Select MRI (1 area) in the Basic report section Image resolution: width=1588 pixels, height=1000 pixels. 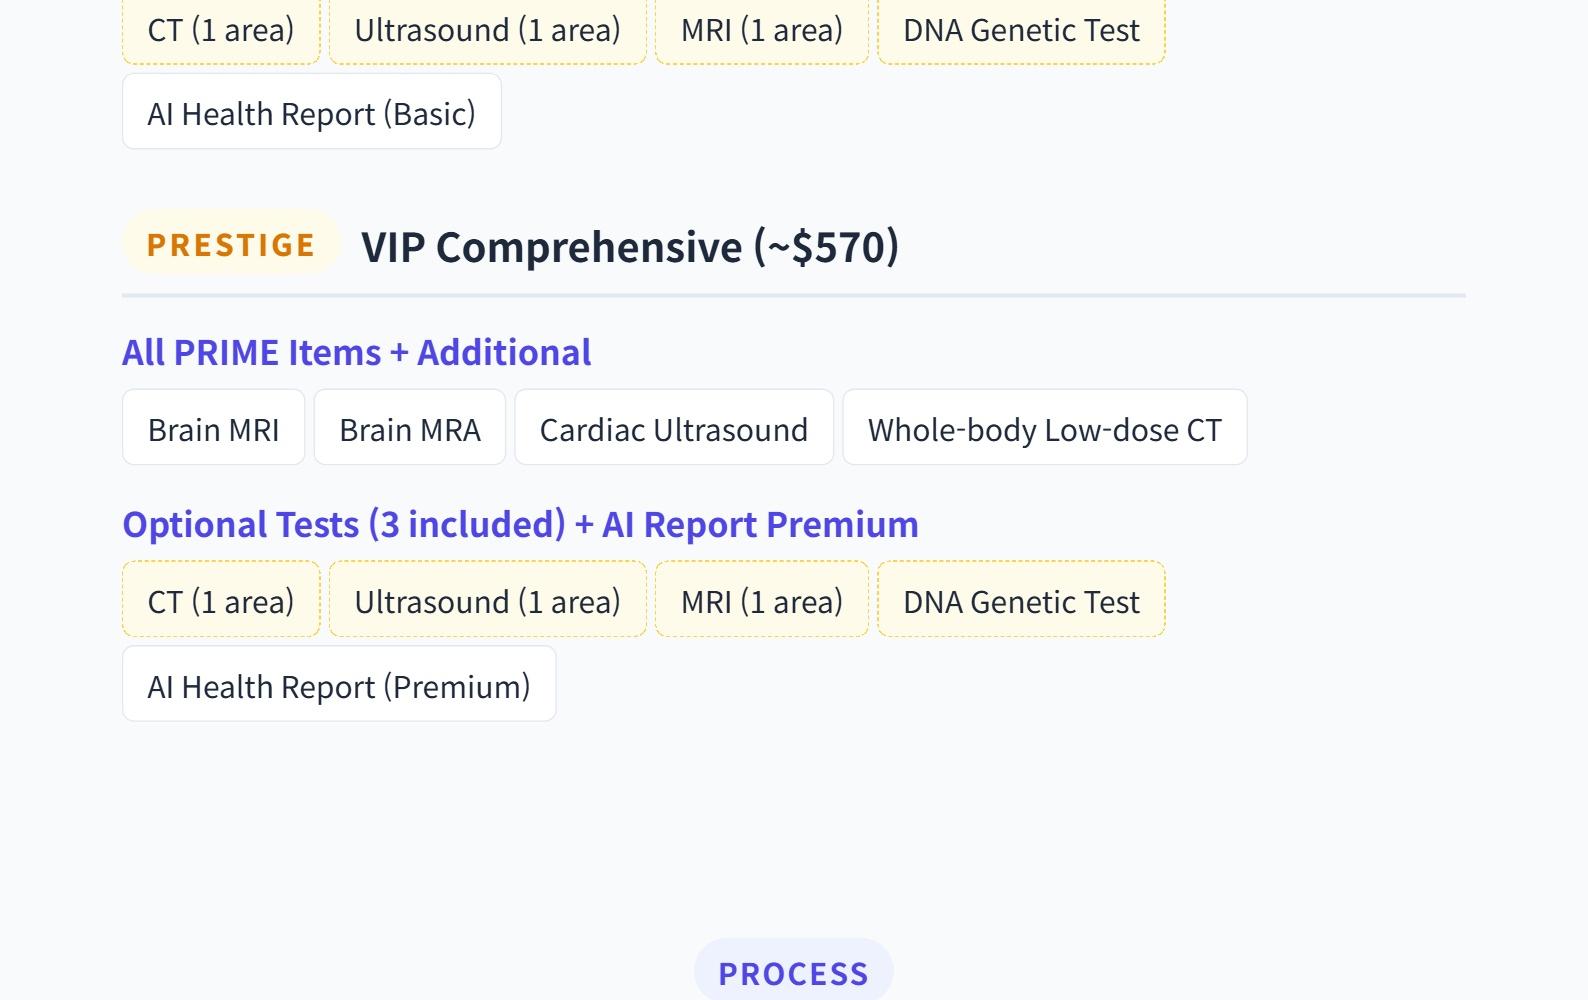(761, 30)
